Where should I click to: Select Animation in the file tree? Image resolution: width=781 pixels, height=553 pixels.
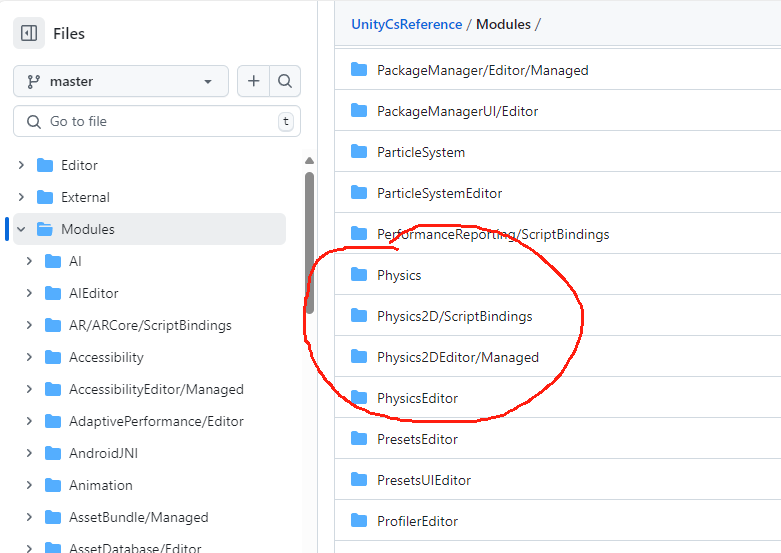coord(101,485)
